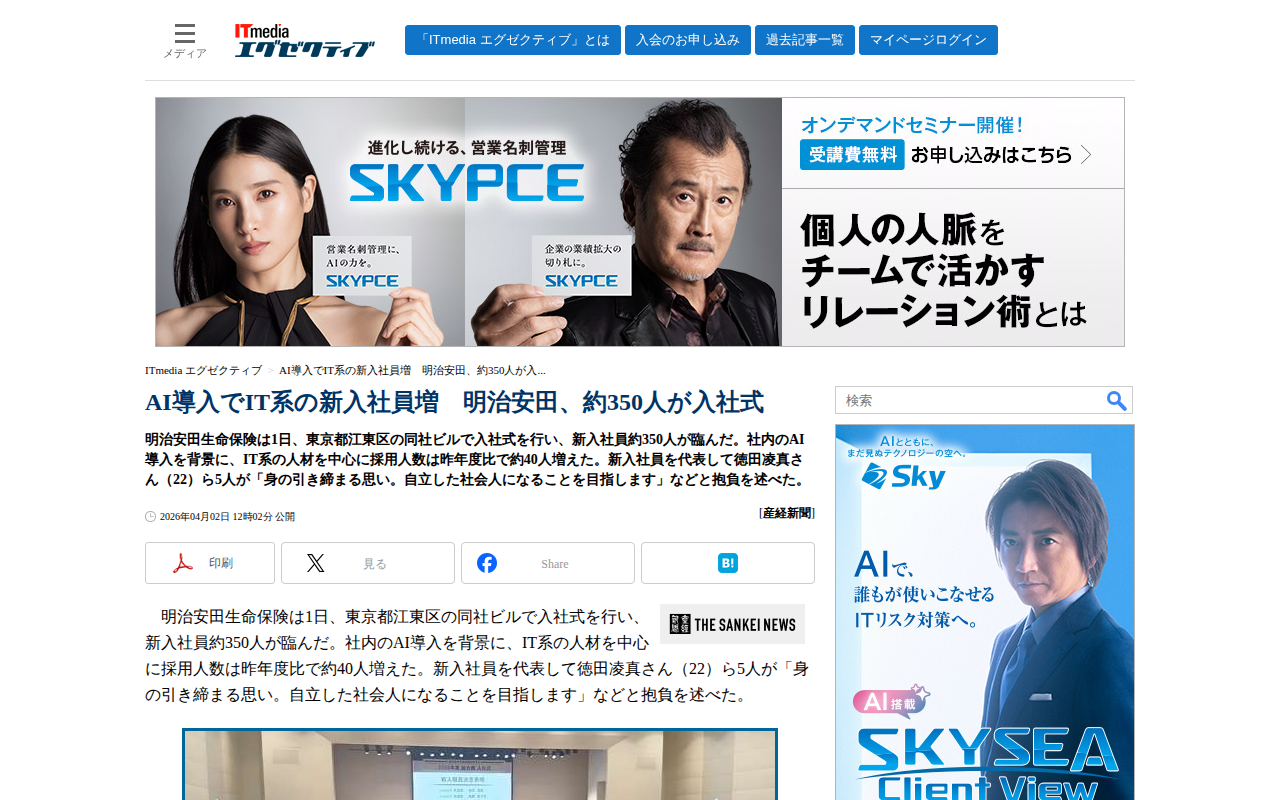The width and height of the screenshot is (1280, 800).
Task: Click the search magnifier icon
Action: pos(1117,400)
